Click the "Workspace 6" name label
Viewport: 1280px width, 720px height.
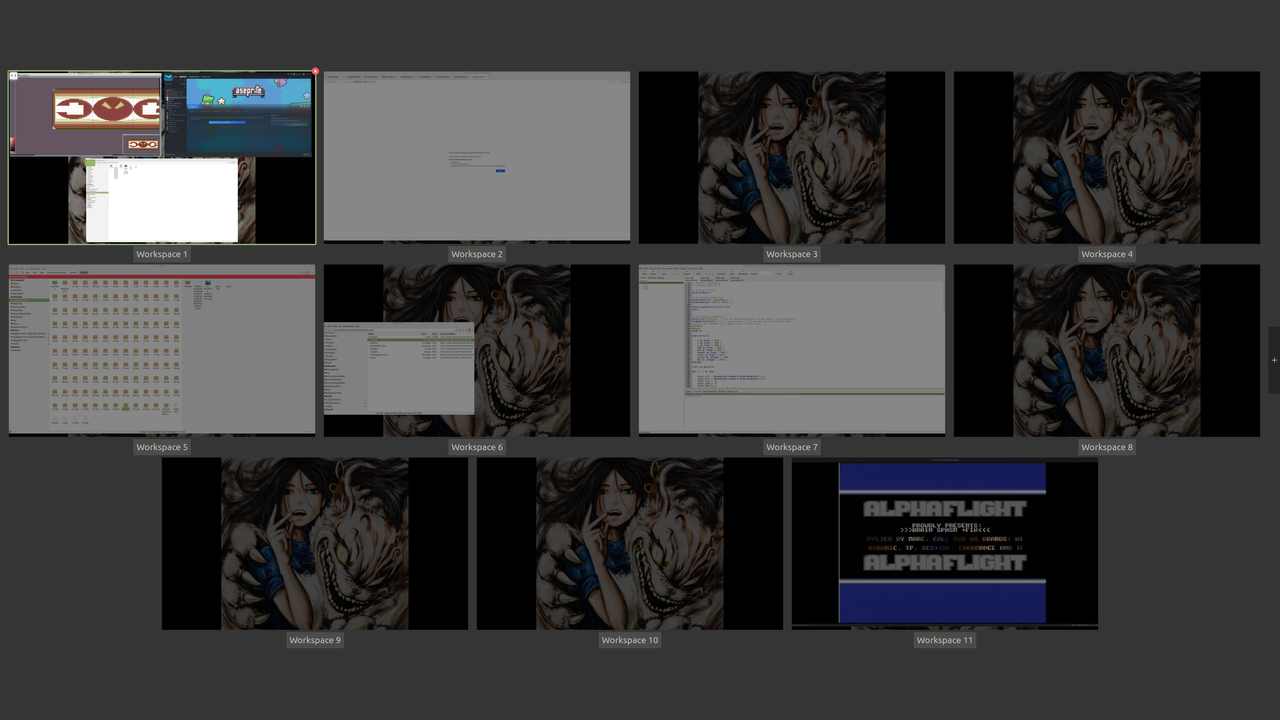pyautogui.click(x=477, y=447)
